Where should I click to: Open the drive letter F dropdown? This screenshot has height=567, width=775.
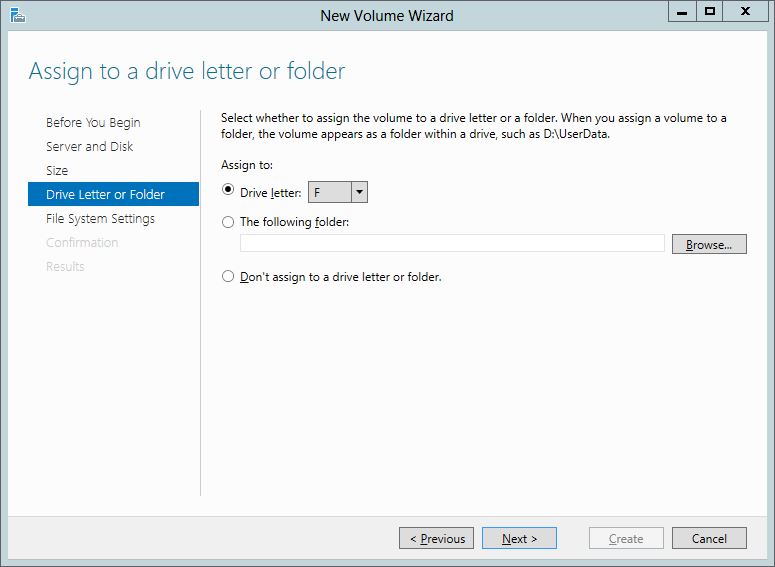(359, 193)
